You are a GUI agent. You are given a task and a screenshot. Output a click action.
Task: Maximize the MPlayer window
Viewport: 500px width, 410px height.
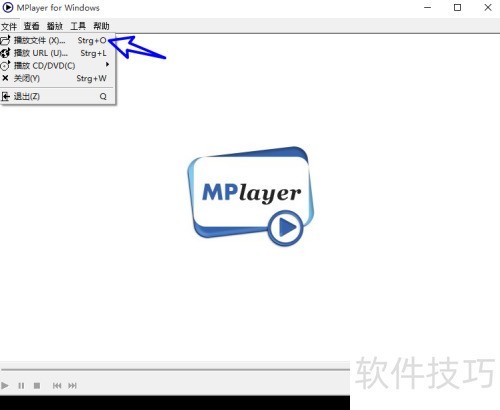(458, 7)
